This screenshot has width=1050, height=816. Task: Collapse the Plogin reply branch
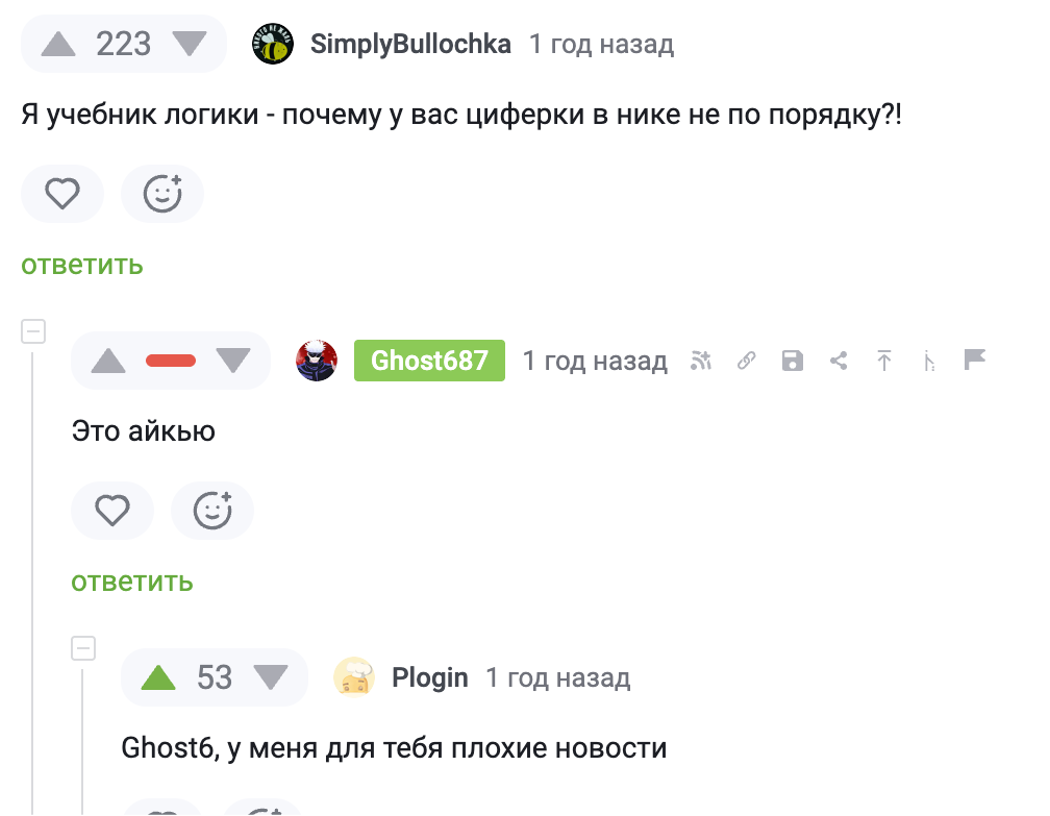(84, 649)
